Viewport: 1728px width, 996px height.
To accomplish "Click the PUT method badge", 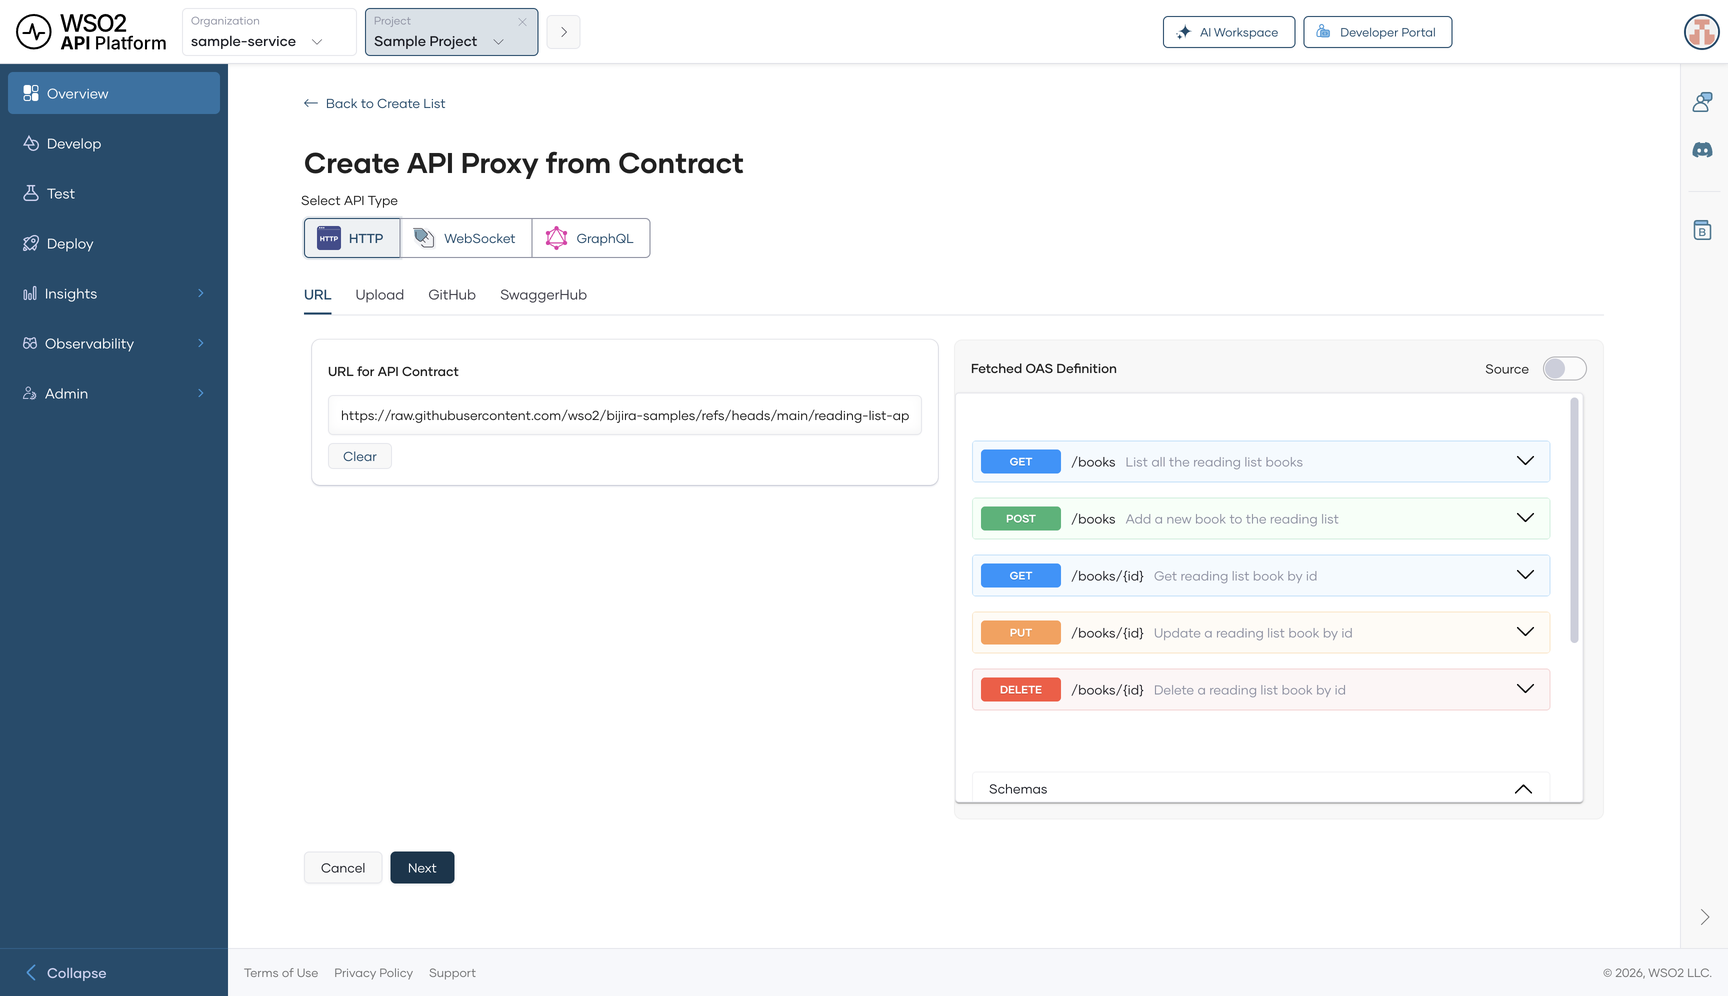I will pos(1021,632).
